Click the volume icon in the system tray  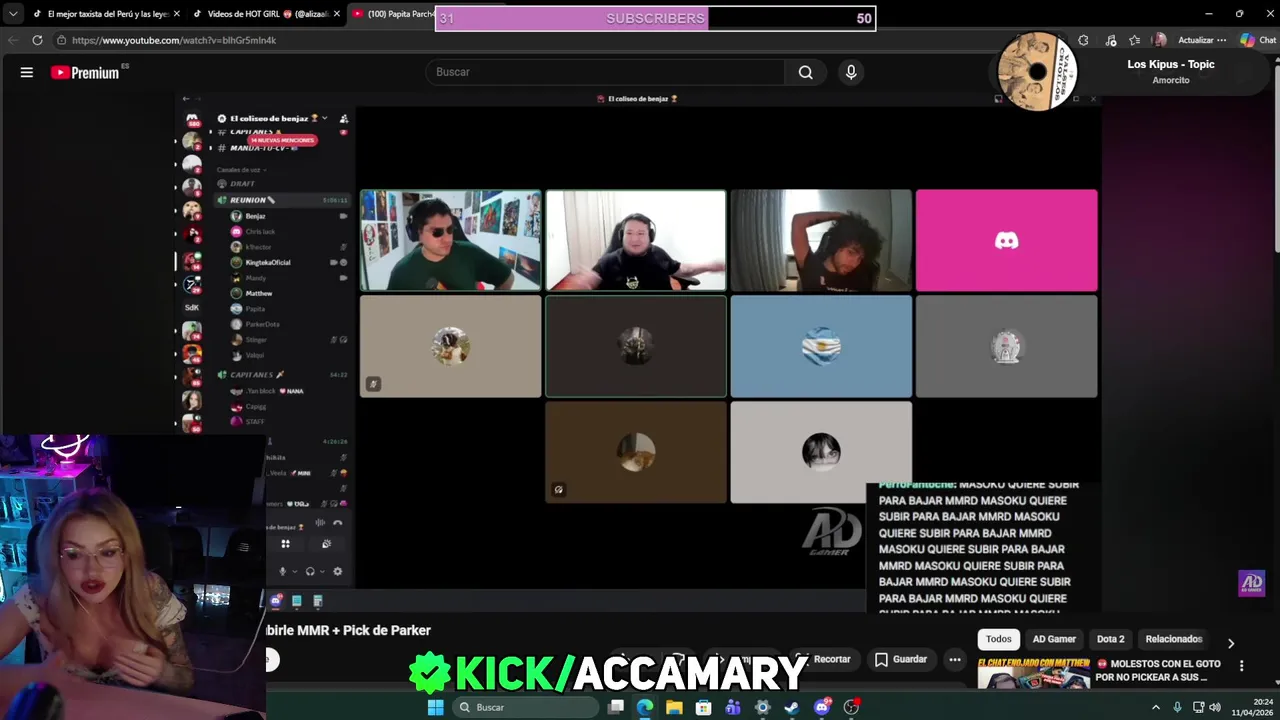tap(1215, 707)
